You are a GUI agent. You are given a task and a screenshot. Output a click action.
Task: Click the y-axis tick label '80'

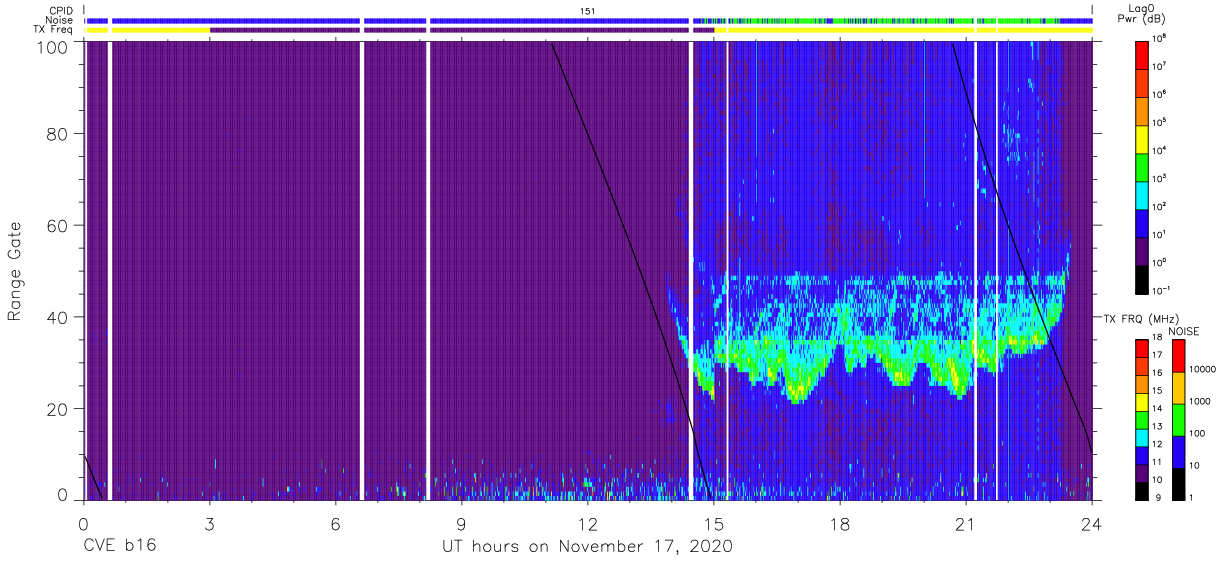[56, 134]
